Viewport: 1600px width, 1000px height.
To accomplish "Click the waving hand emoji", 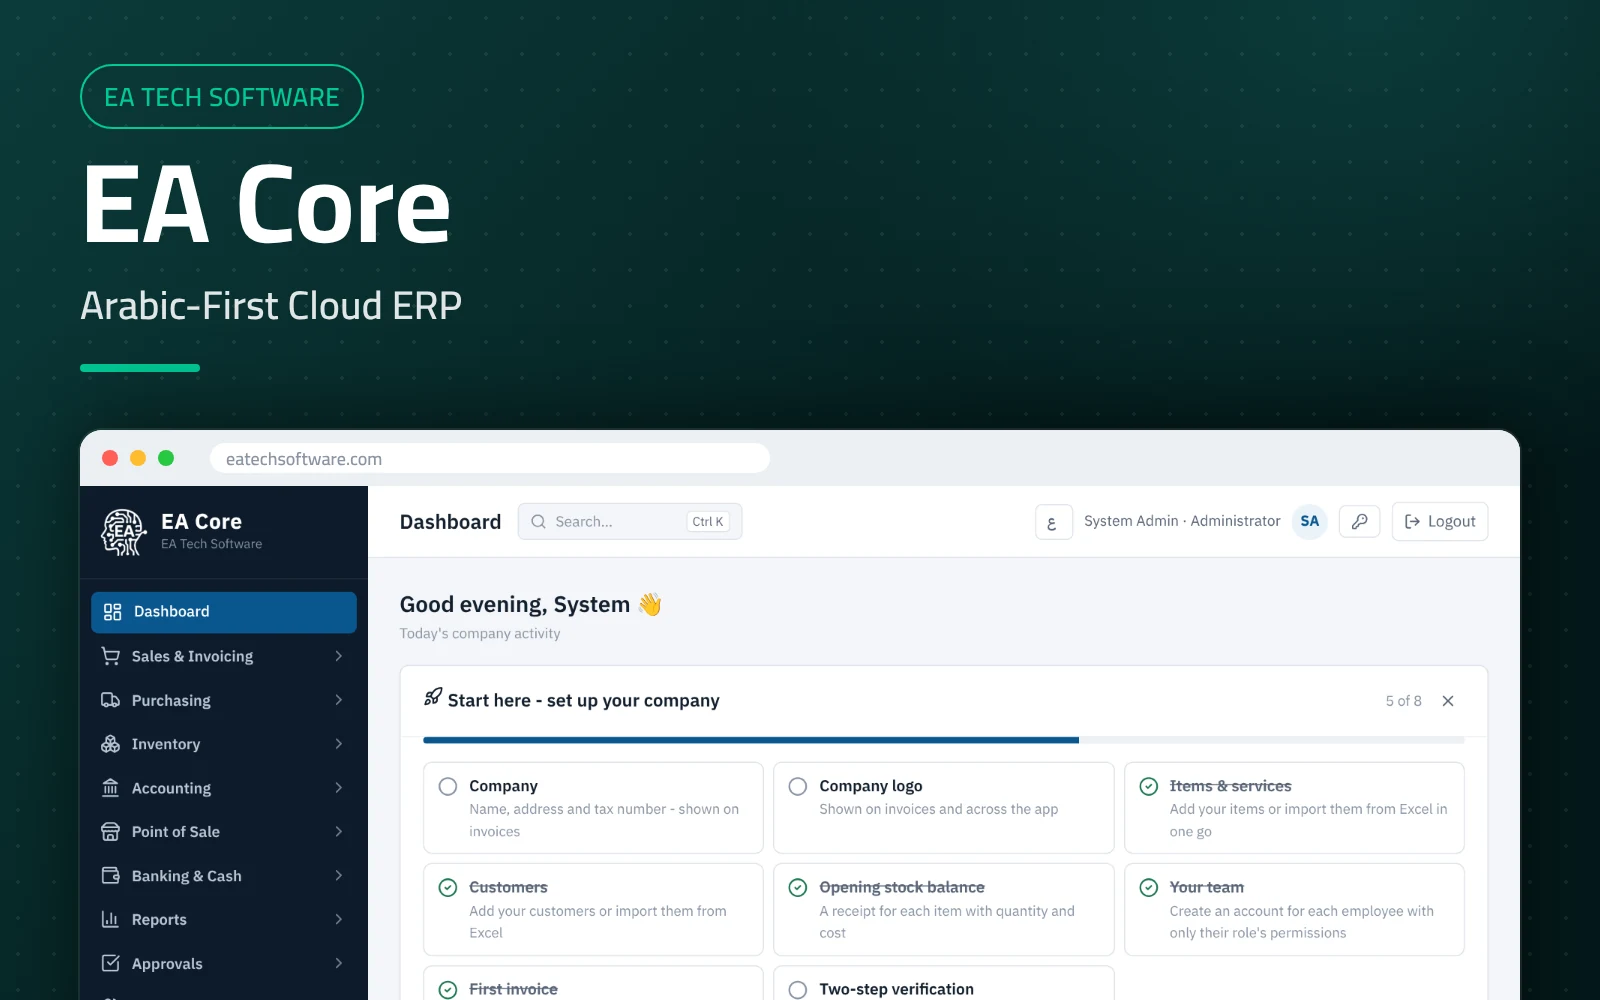I will point(650,605).
